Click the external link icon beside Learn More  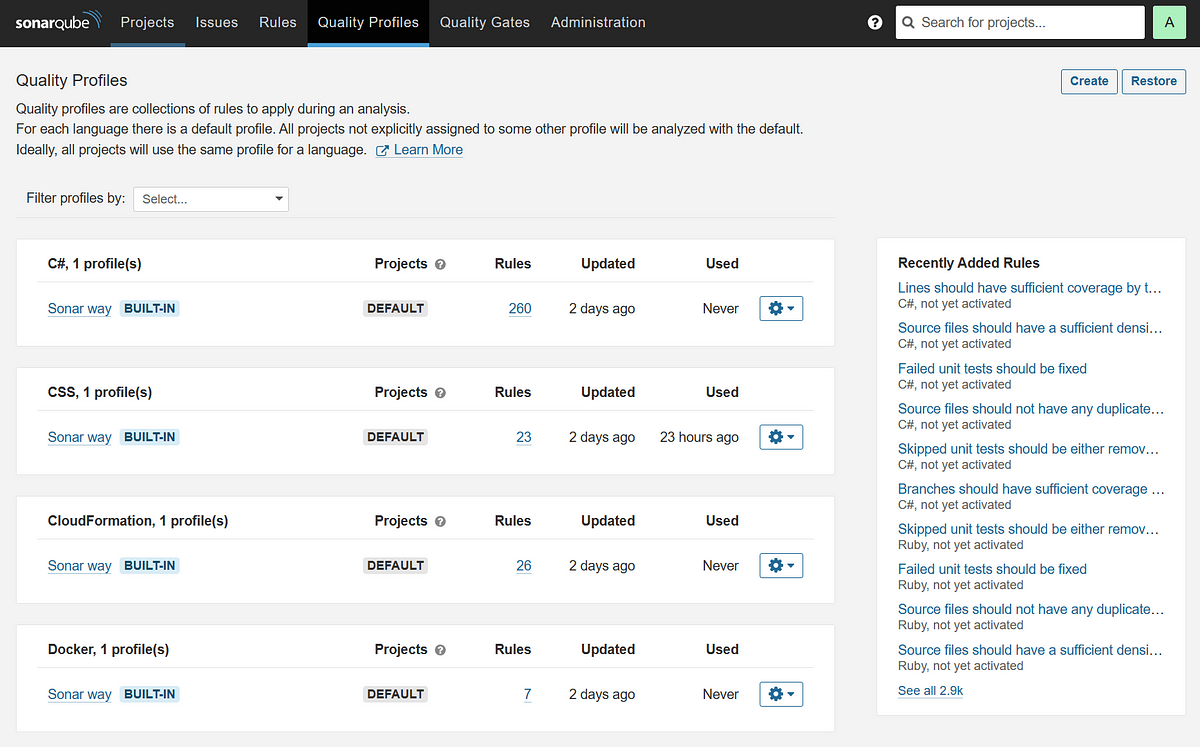[382, 149]
